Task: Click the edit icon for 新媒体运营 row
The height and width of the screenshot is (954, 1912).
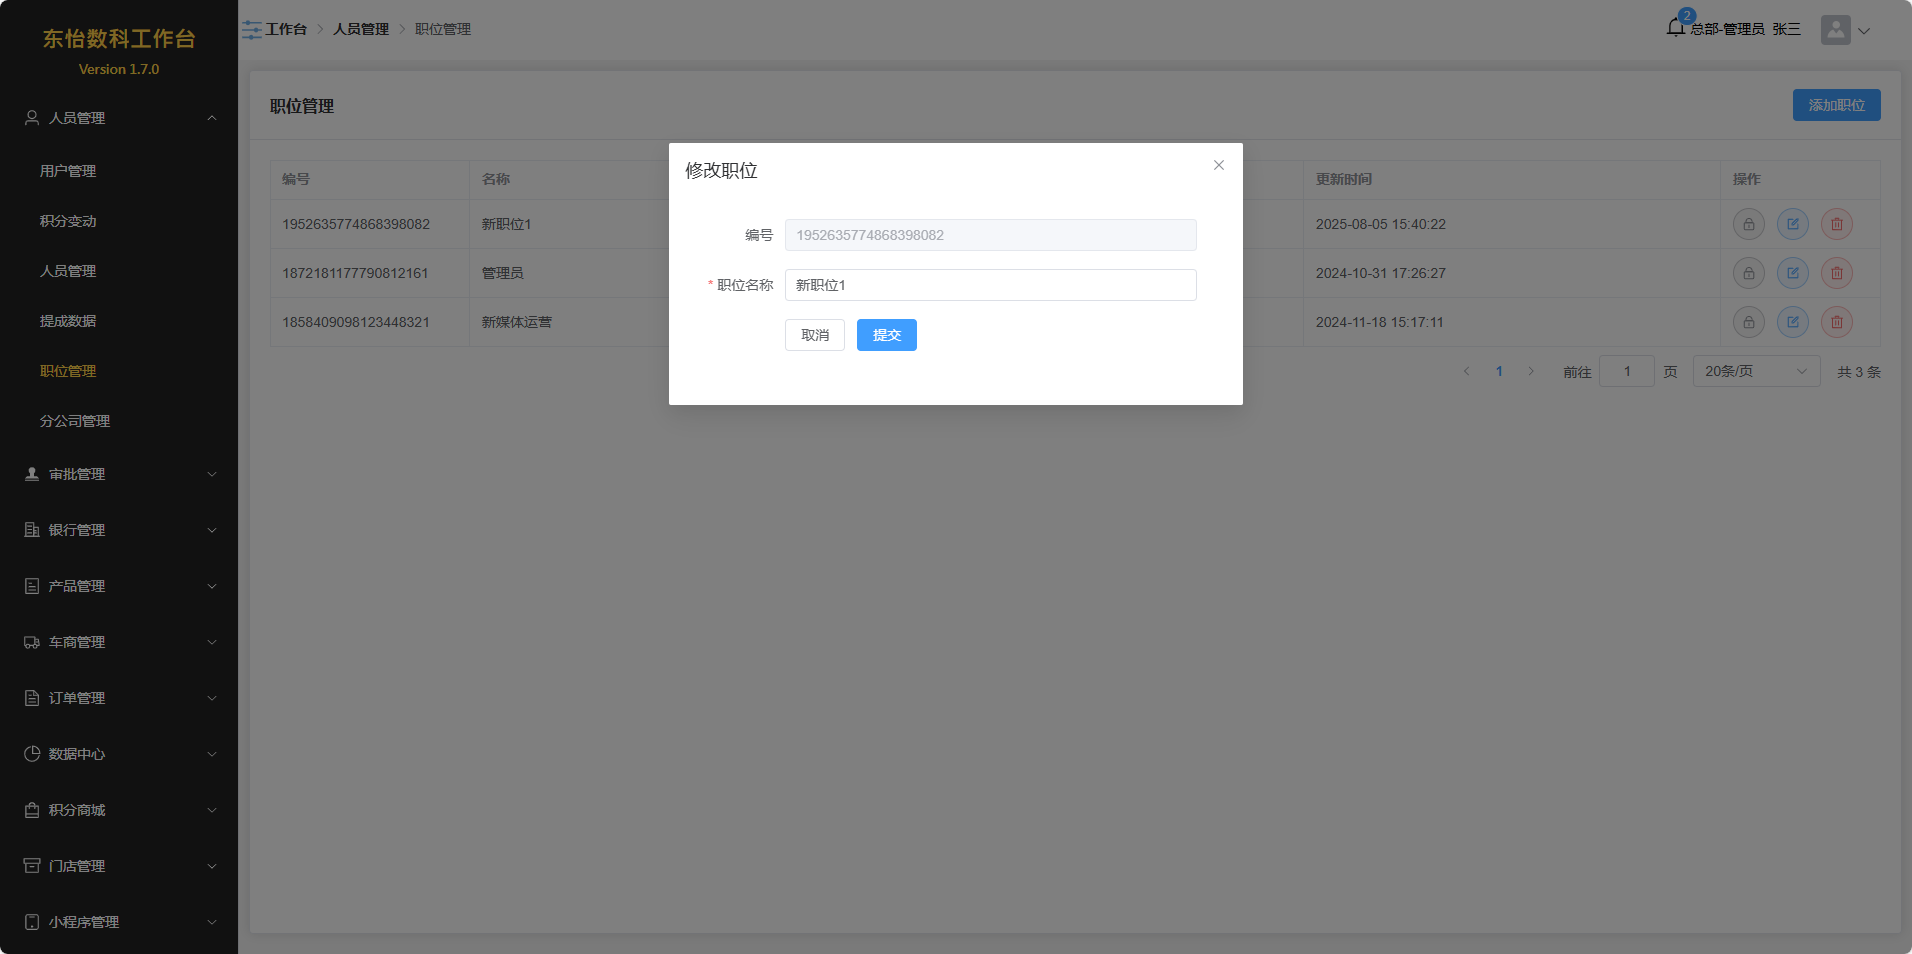Action: [x=1792, y=322]
